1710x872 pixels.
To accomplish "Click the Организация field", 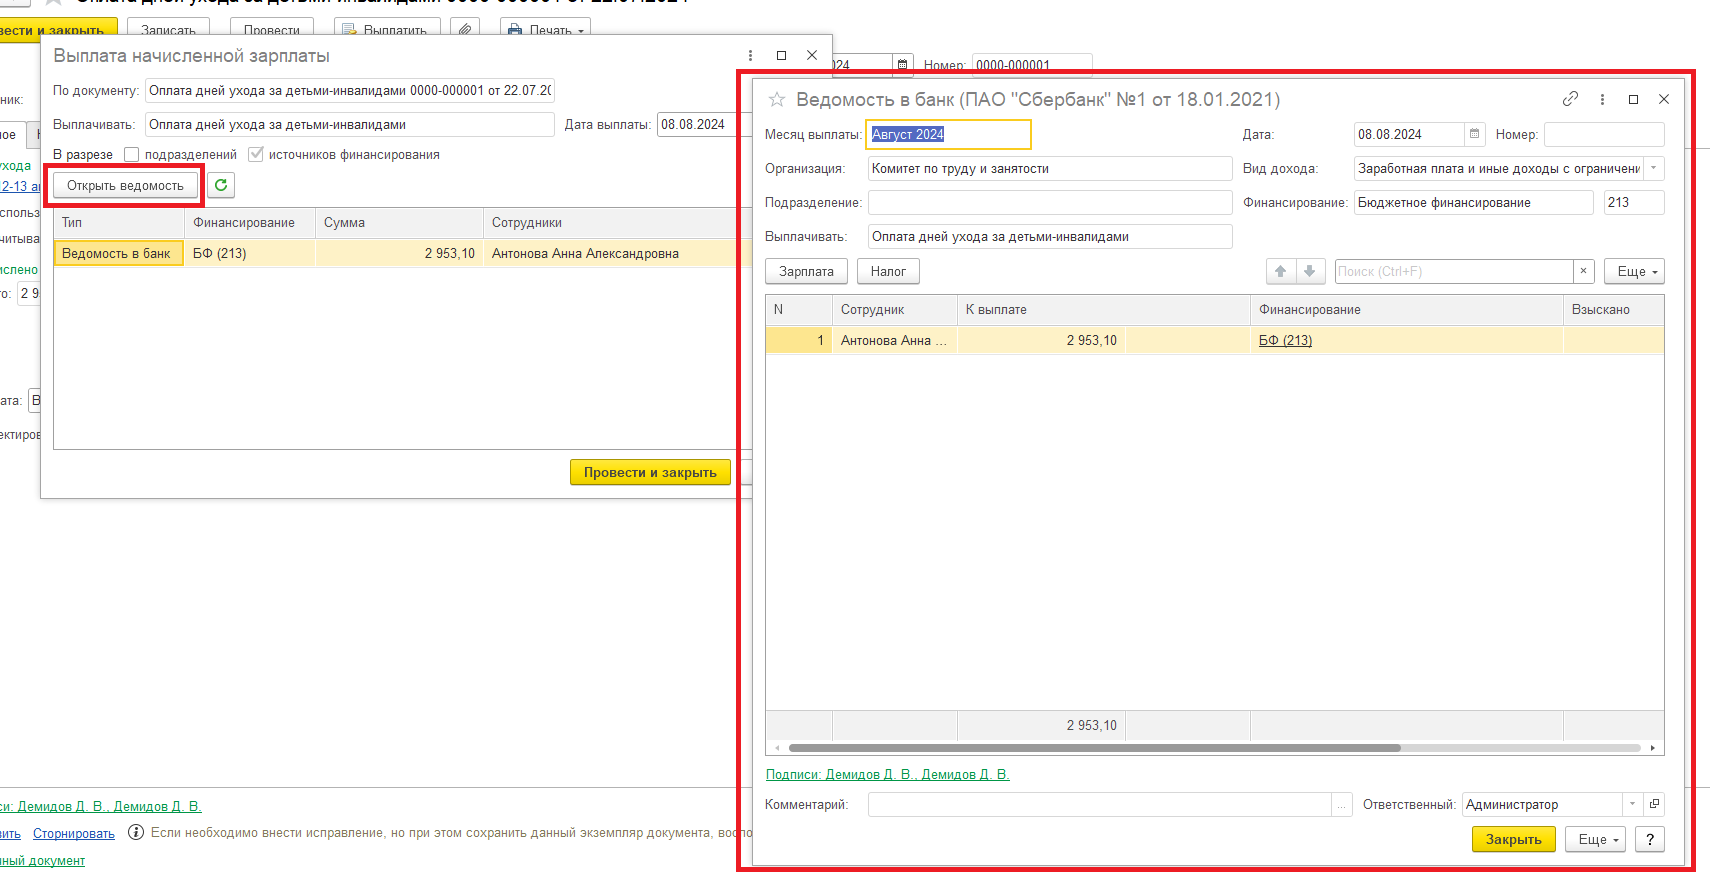I will pos(1050,168).
